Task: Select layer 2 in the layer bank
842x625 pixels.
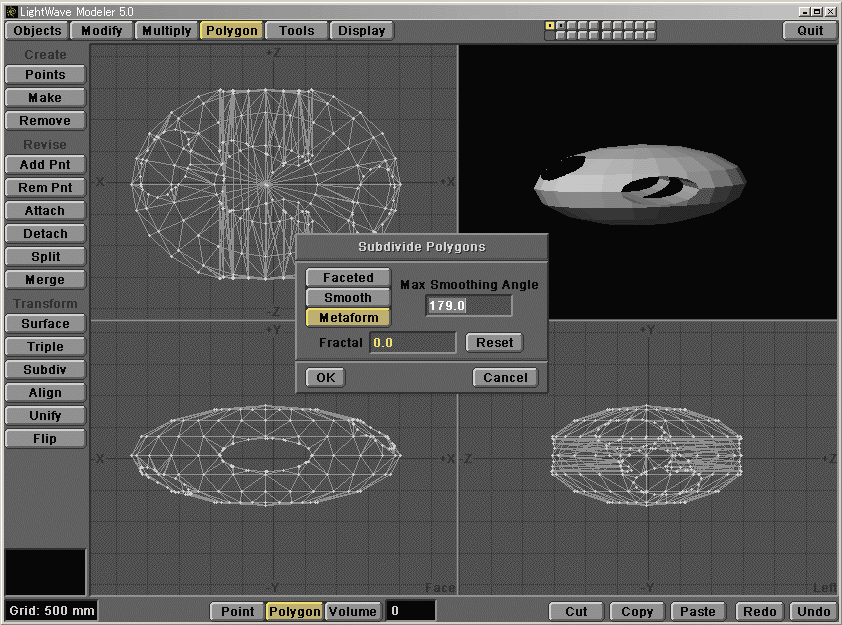Action: click(x=560, y=25)
